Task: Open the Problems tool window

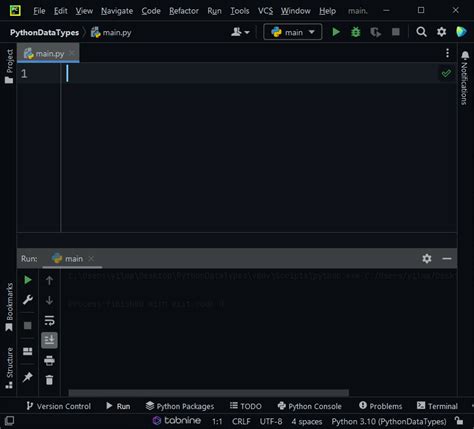Action: point(380,406)
